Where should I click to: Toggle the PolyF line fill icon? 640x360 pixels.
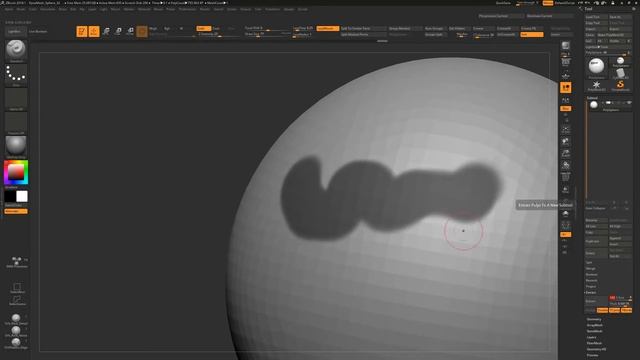tap(566, 177)
